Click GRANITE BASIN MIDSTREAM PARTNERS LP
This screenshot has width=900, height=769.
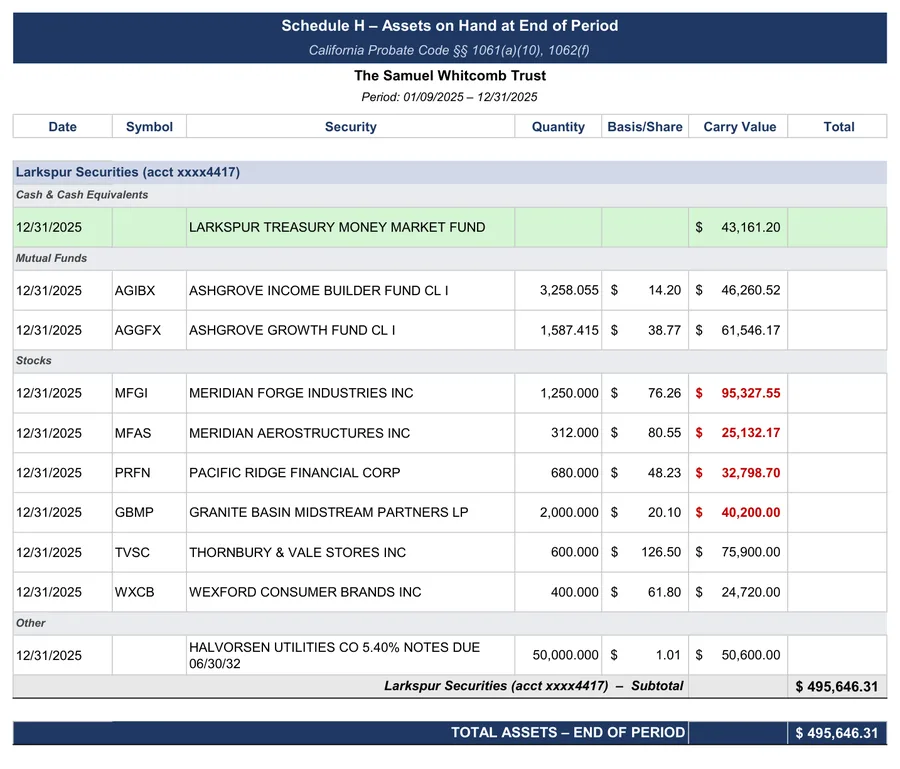pyautogui.click(x=329, y=512)
